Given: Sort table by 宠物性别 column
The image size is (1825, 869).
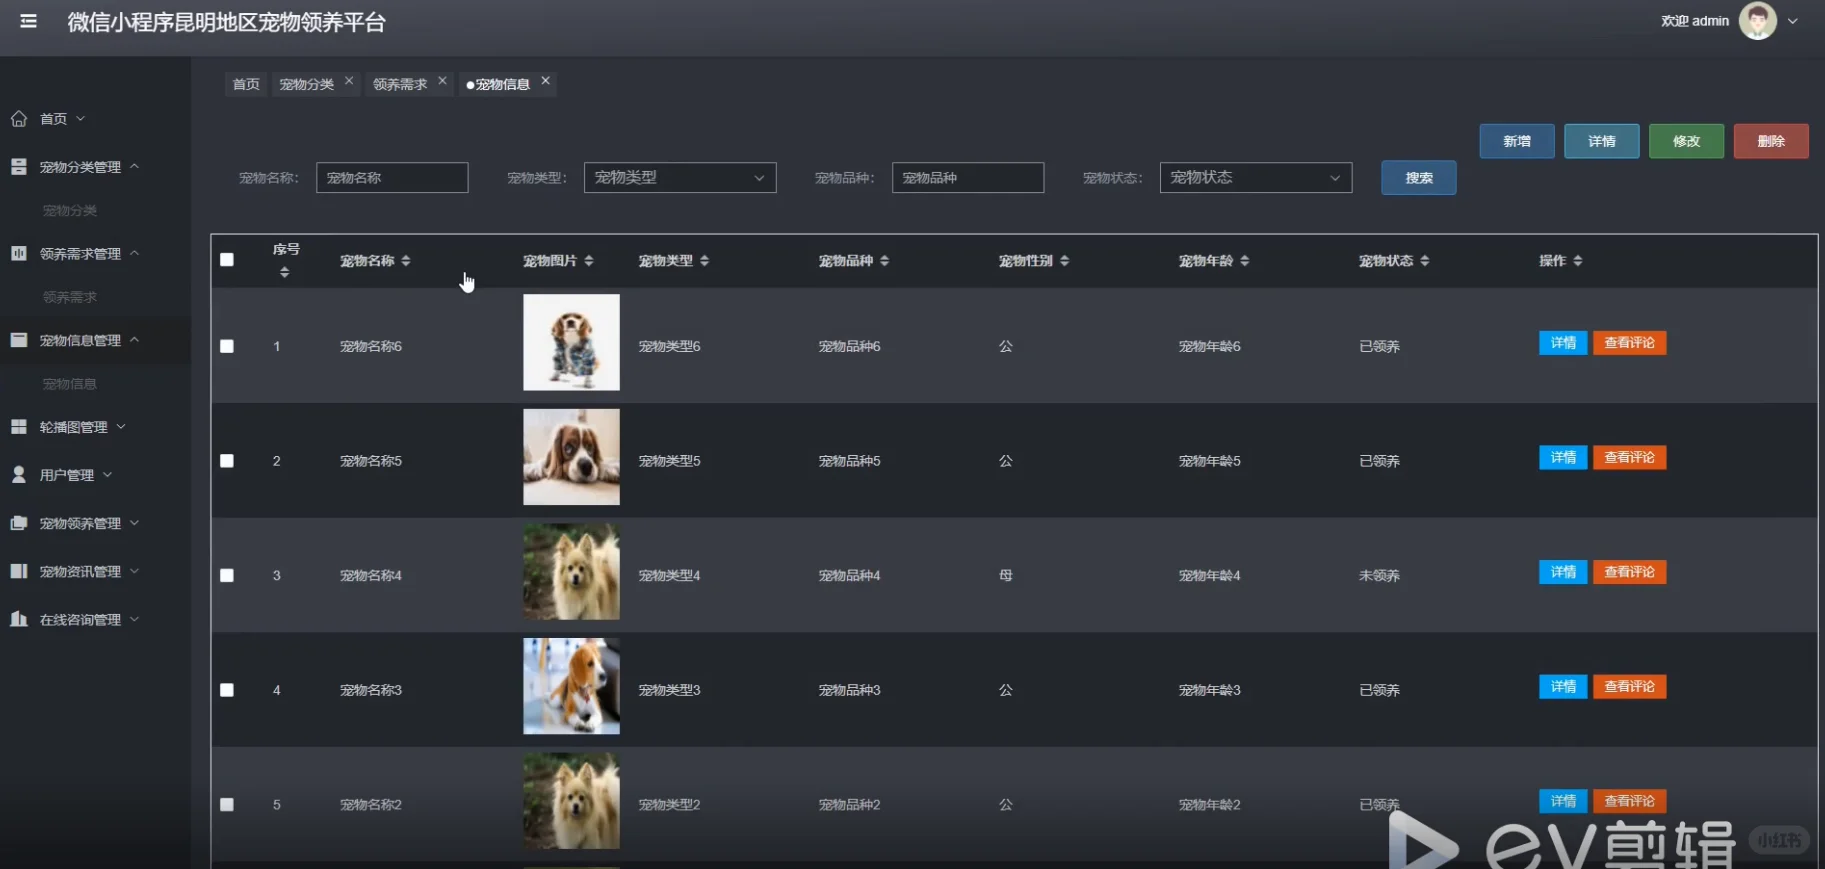Looking at the screenshot, I should pyautogui.click(x=1065, y=261).
